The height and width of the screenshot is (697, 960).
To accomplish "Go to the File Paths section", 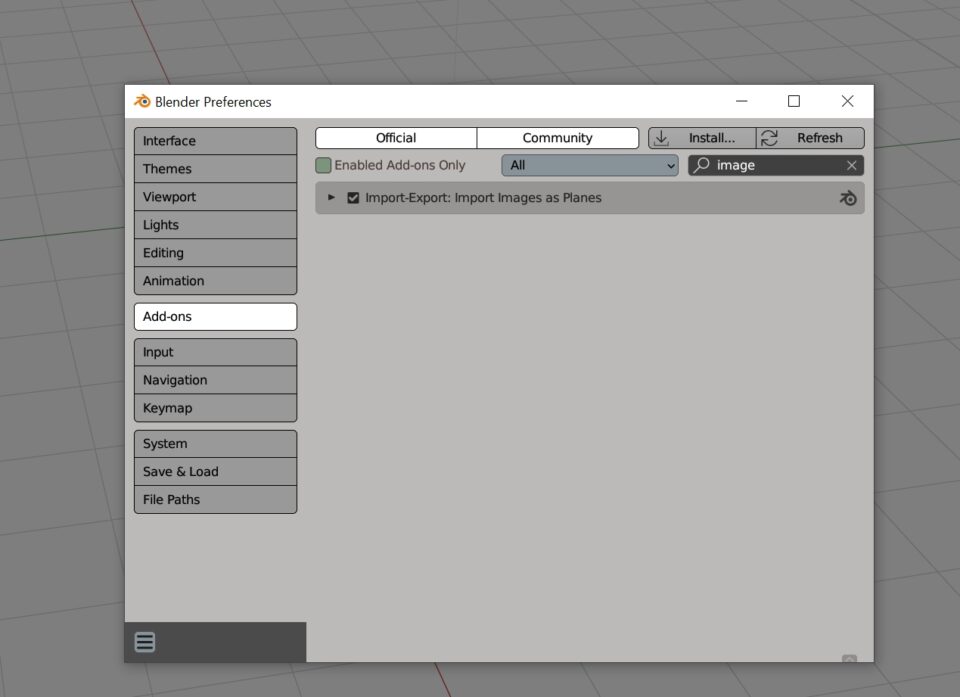I will (215, 500).
